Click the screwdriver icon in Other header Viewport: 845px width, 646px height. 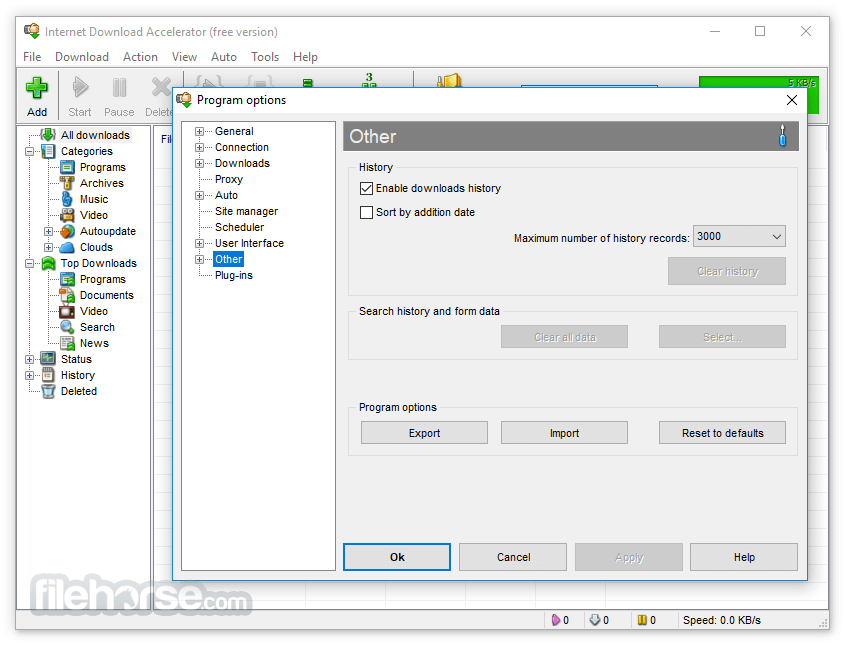782,136
